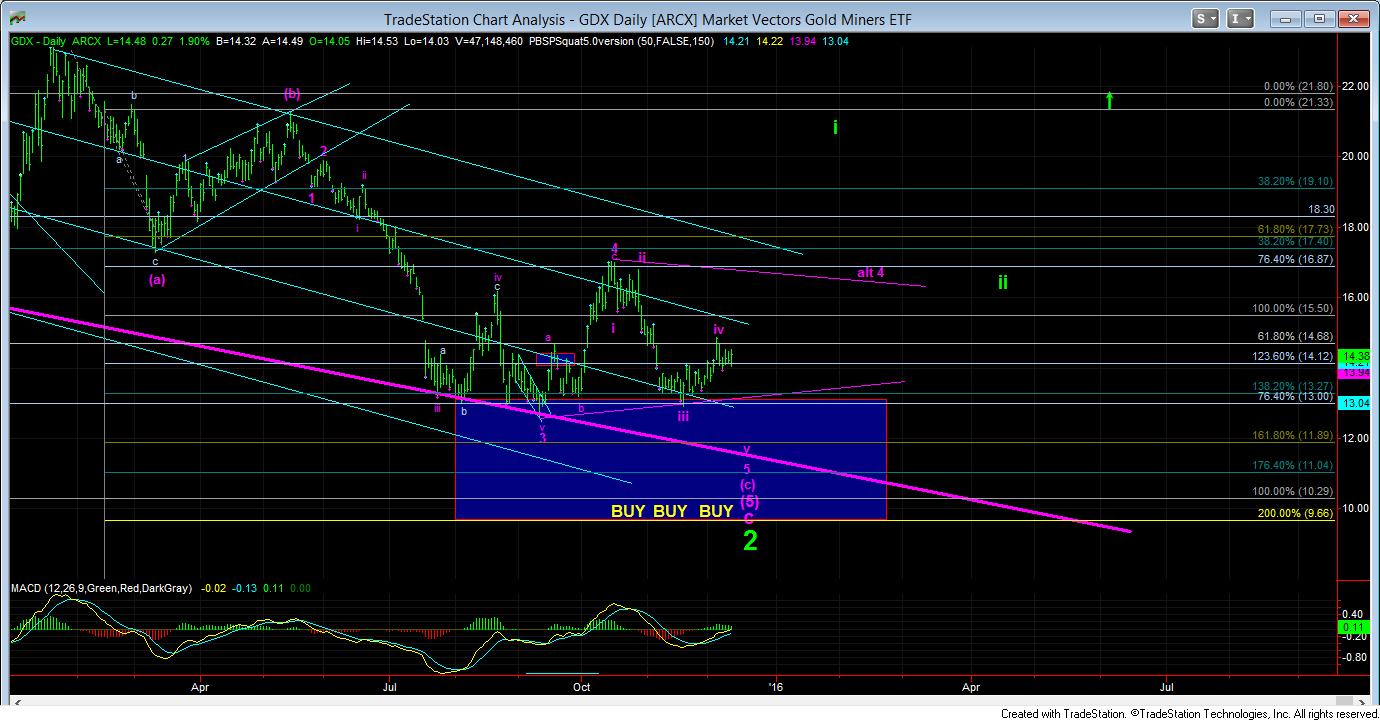Click the '76.40% (16.87)' Fibonacci label
This screenshot has width=1380, height=720.
pos(1296,259)
